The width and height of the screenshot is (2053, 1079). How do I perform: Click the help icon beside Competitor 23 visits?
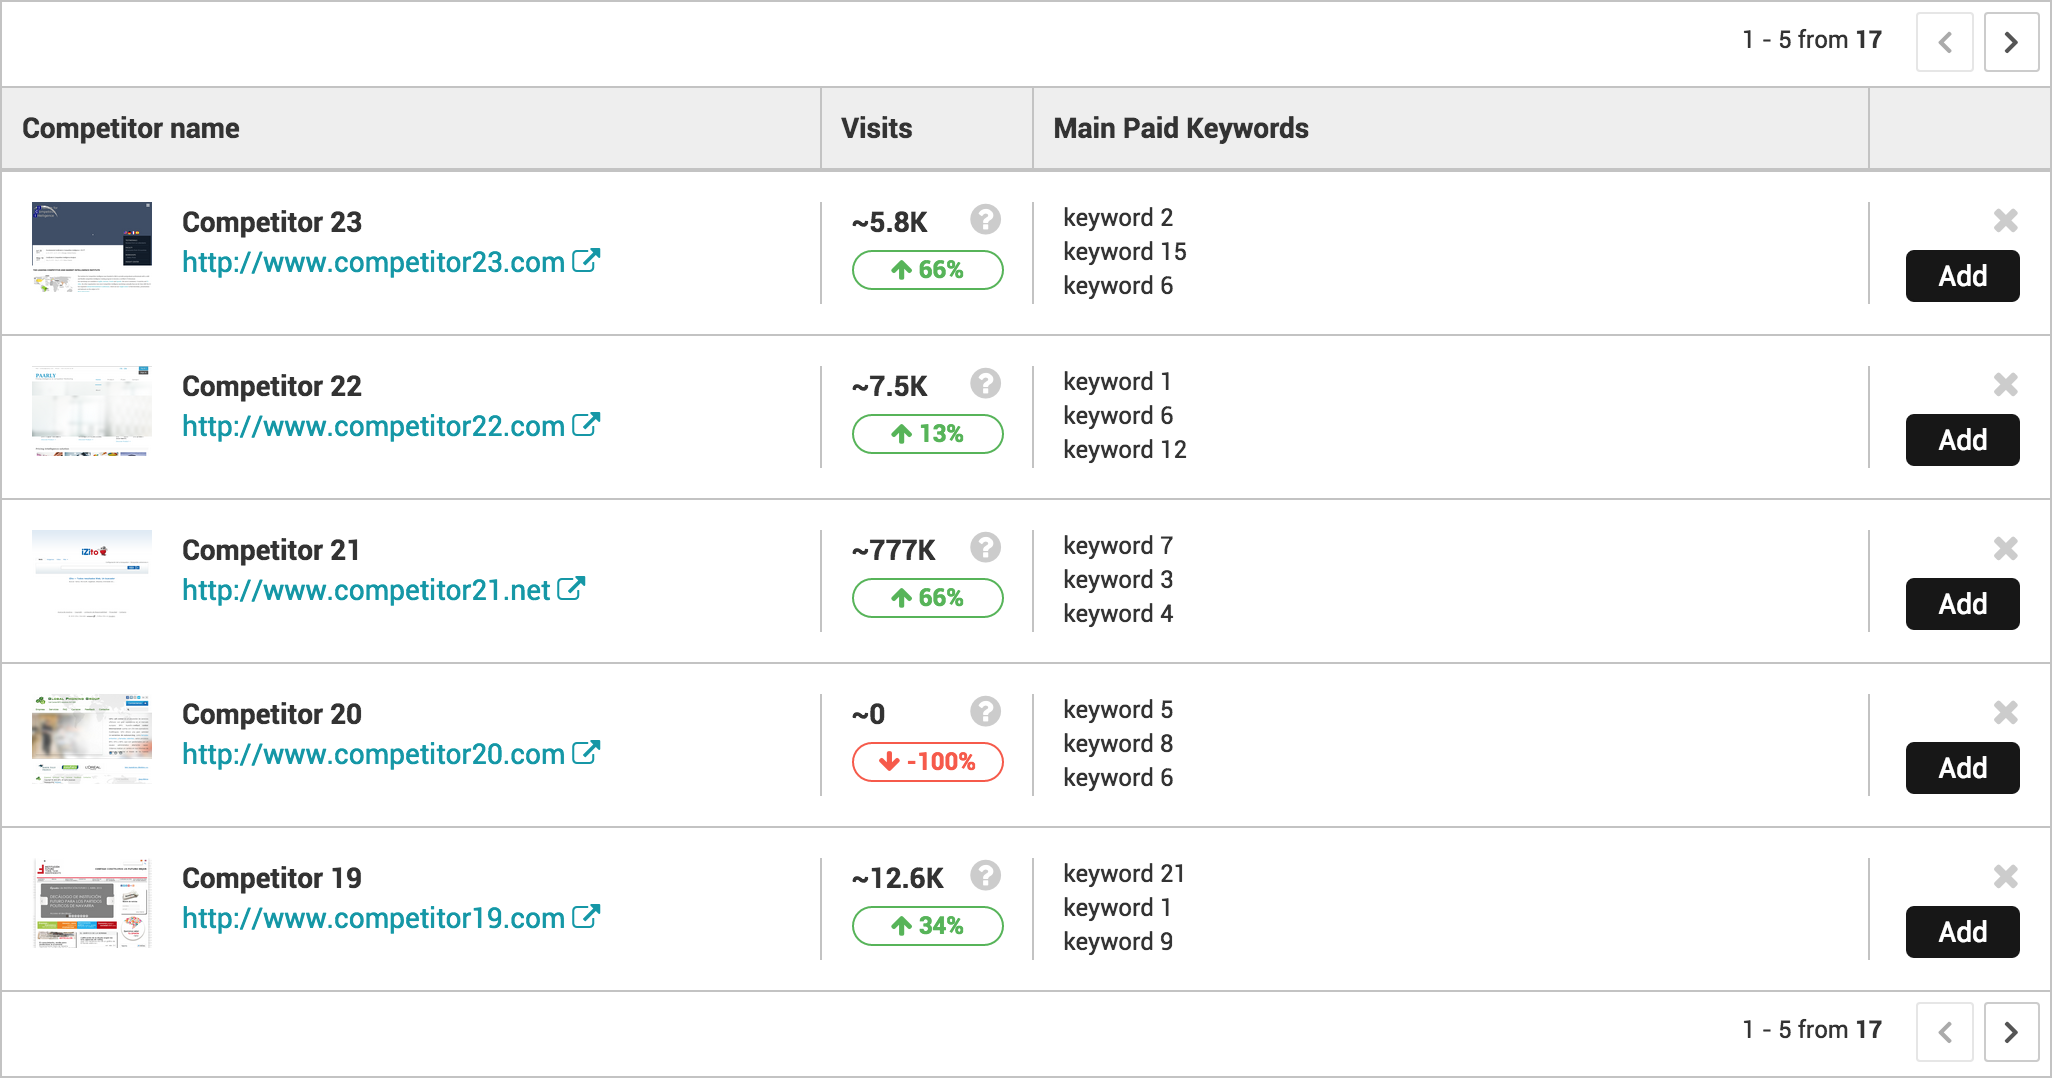(x=985, y=219)
